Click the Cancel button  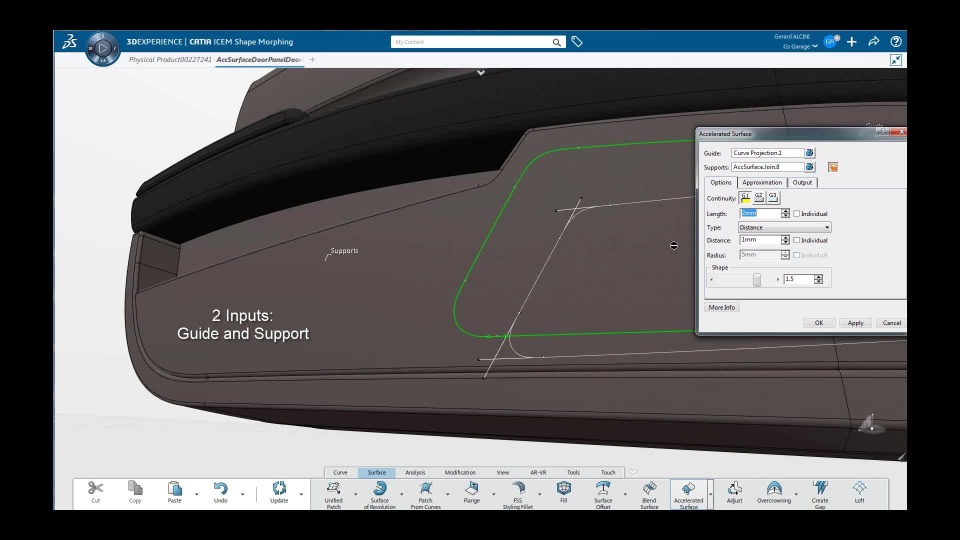(x=891, y=323)
